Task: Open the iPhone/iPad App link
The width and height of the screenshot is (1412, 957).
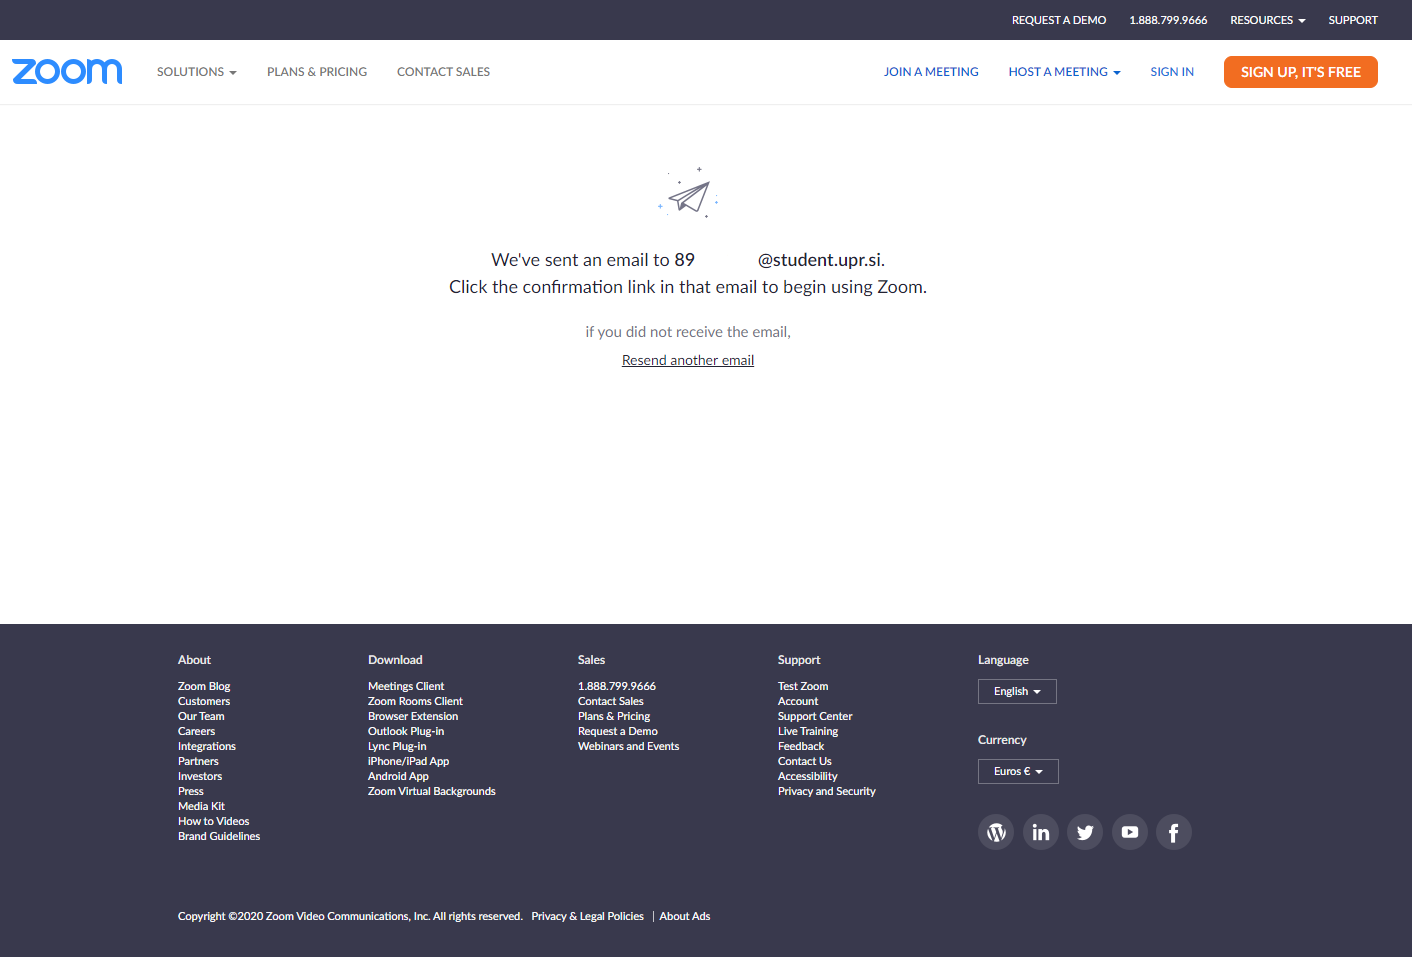Action: [408, 761]
